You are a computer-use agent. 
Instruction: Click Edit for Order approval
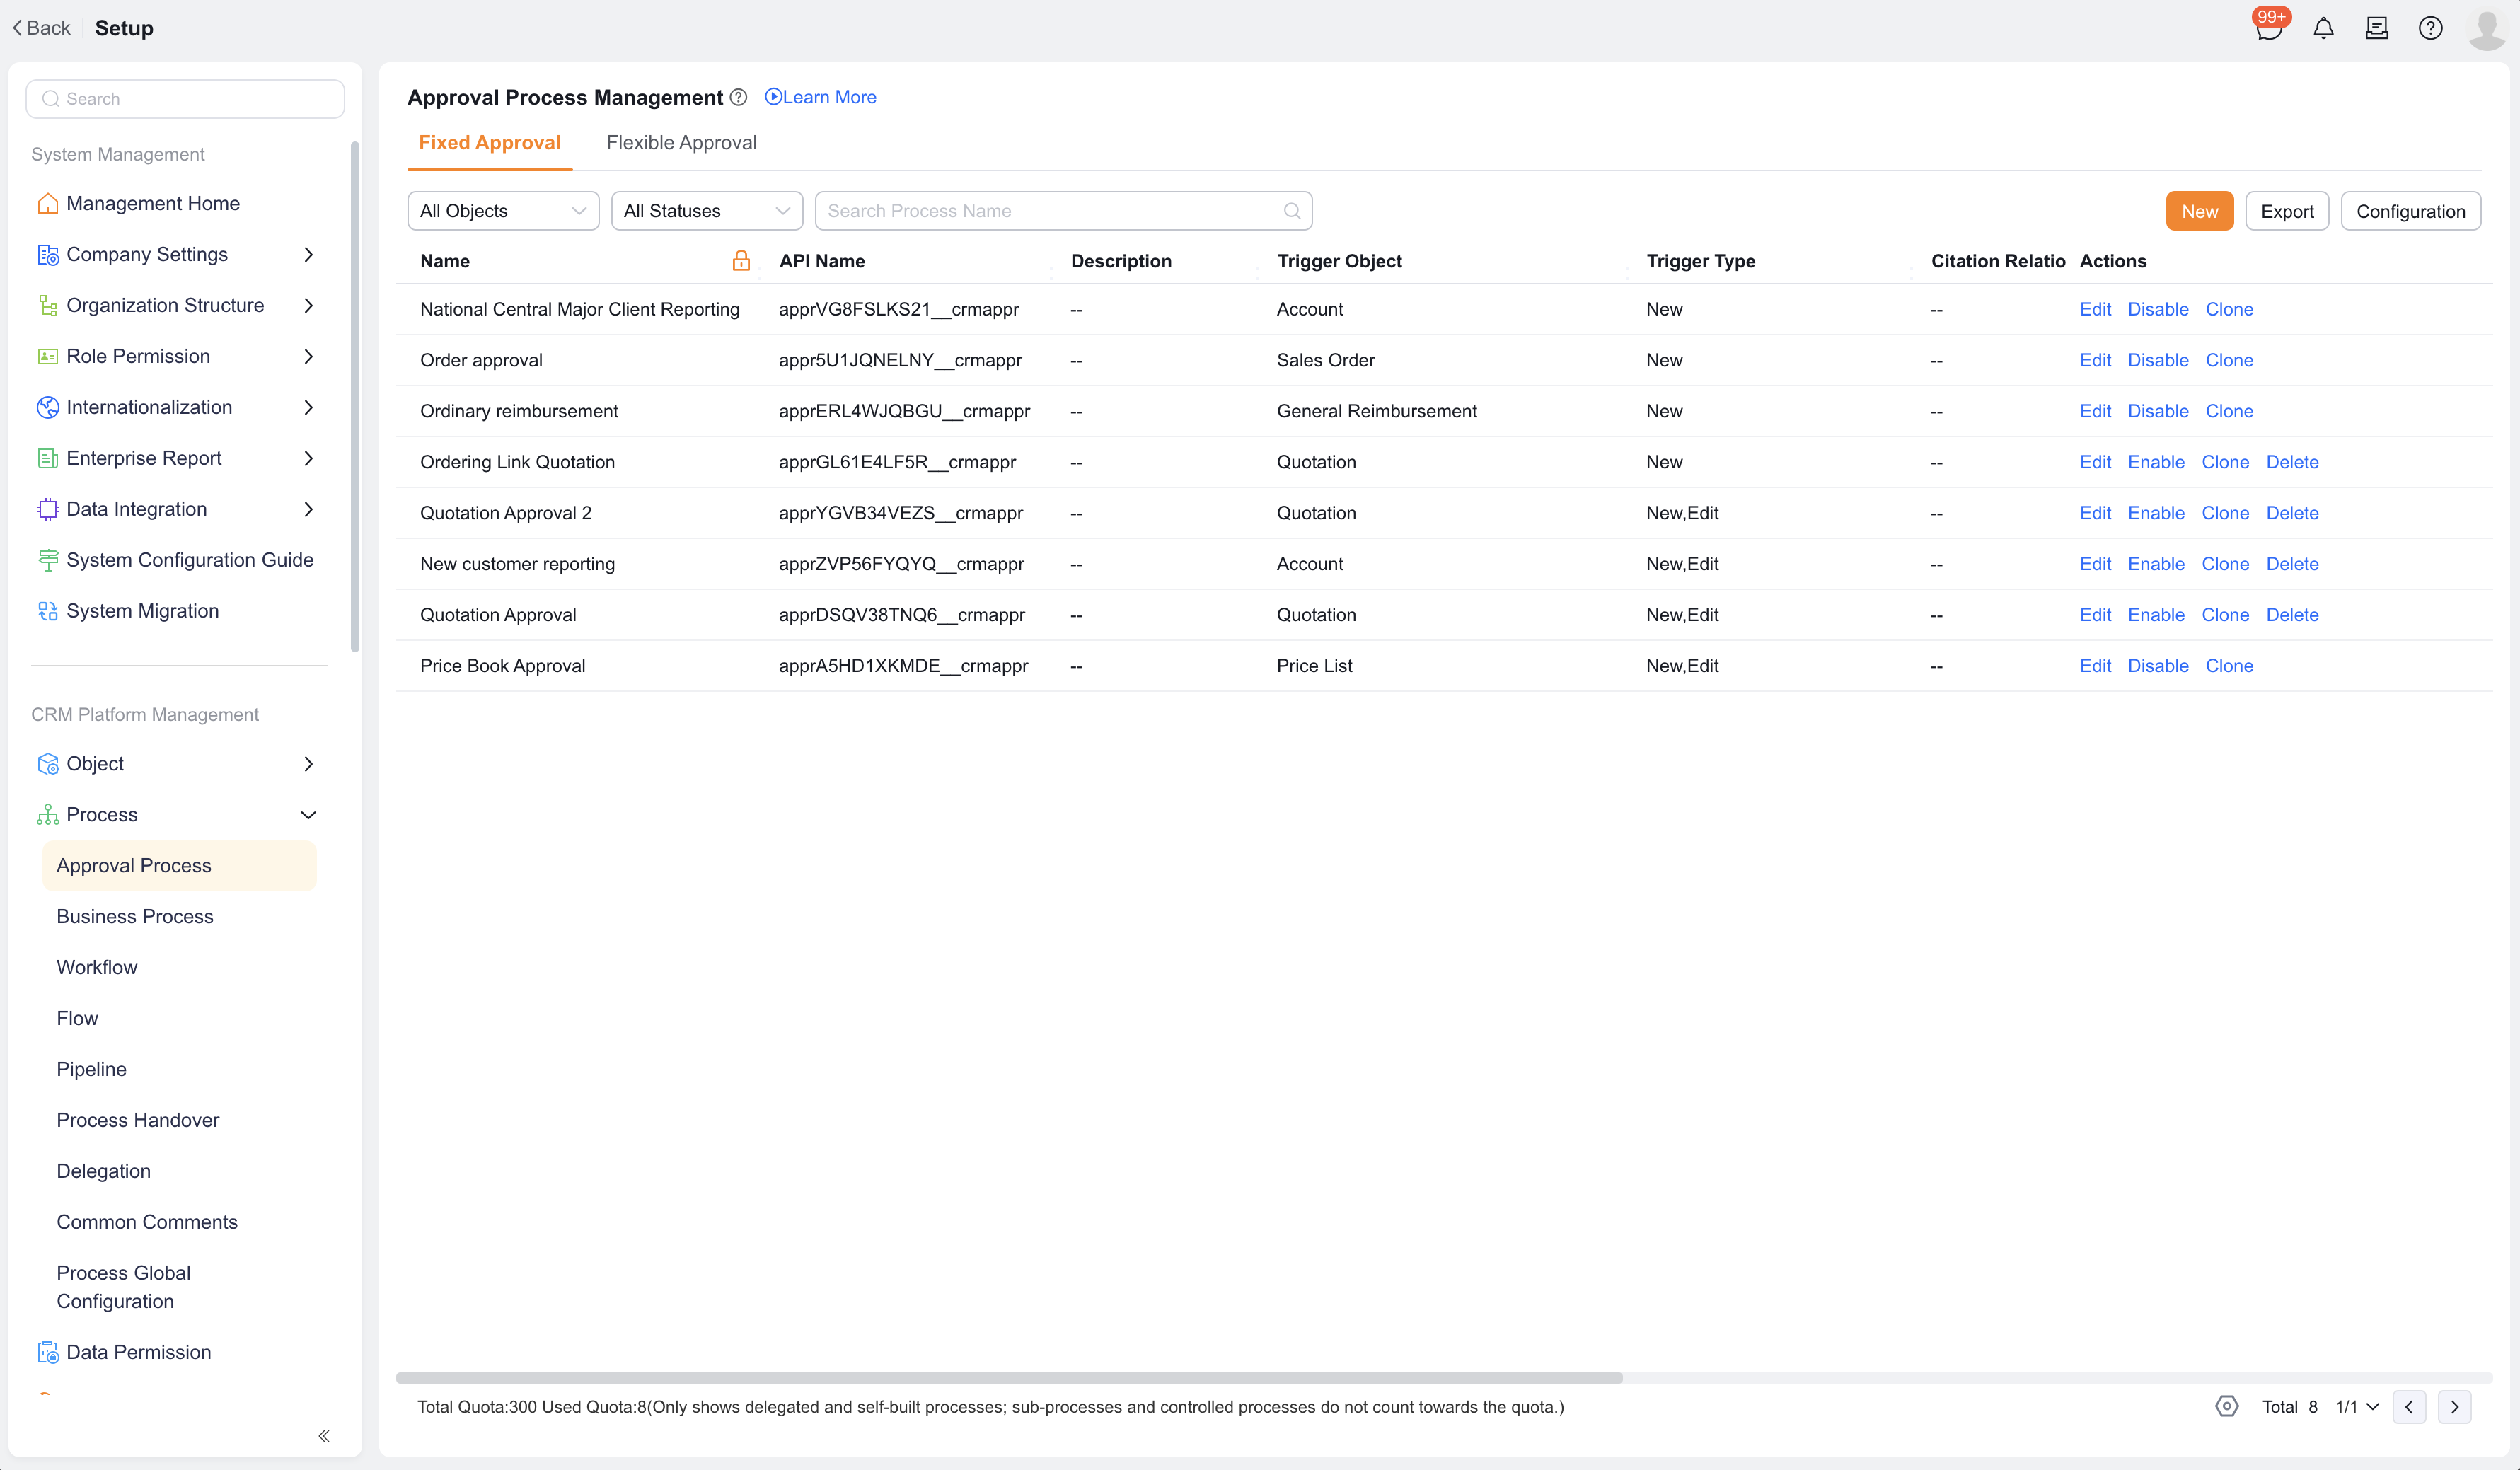click(x=2095, y=360)
